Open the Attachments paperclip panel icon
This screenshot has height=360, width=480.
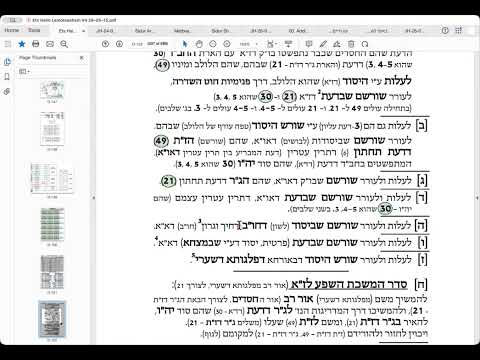(x=7, y=92)
